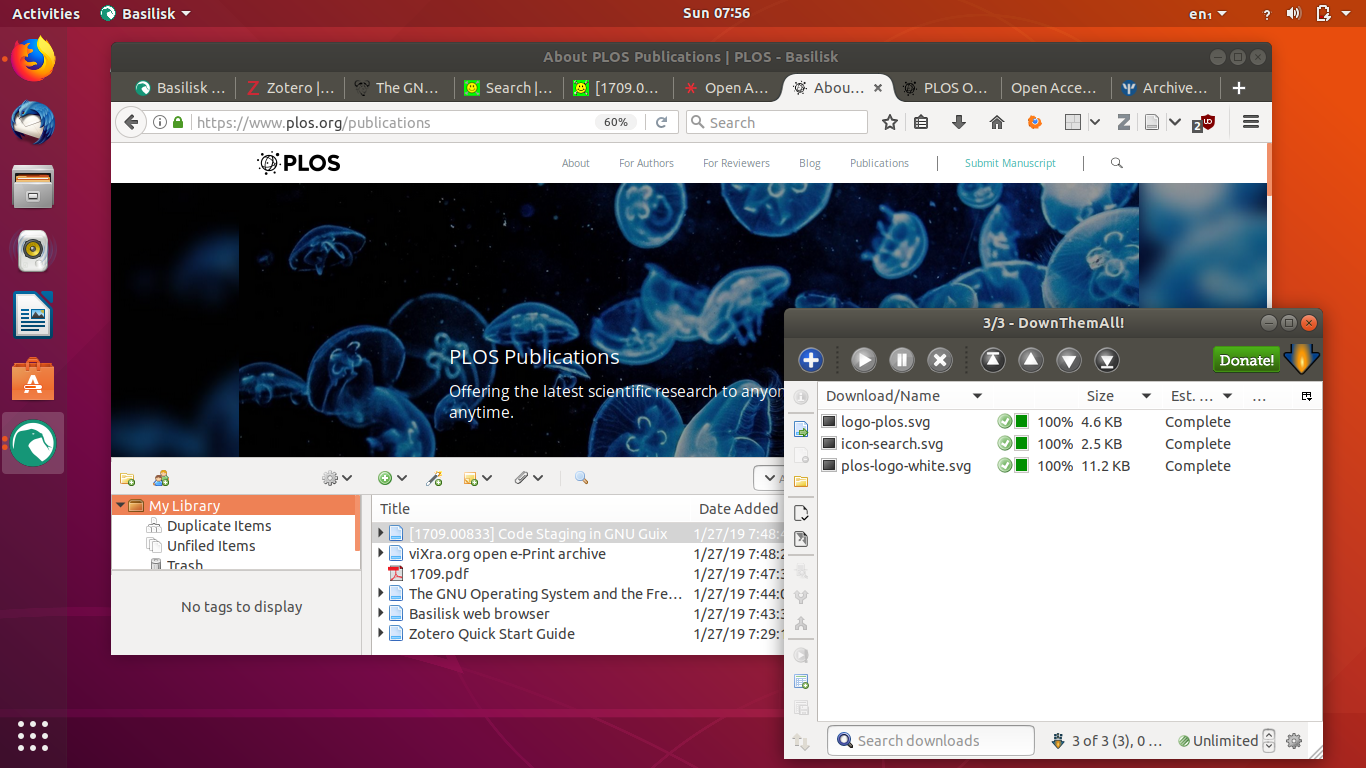Open the Download/Name column filter dropdown
Screen dimensions: 1366x768
click(x=977, y=396)
